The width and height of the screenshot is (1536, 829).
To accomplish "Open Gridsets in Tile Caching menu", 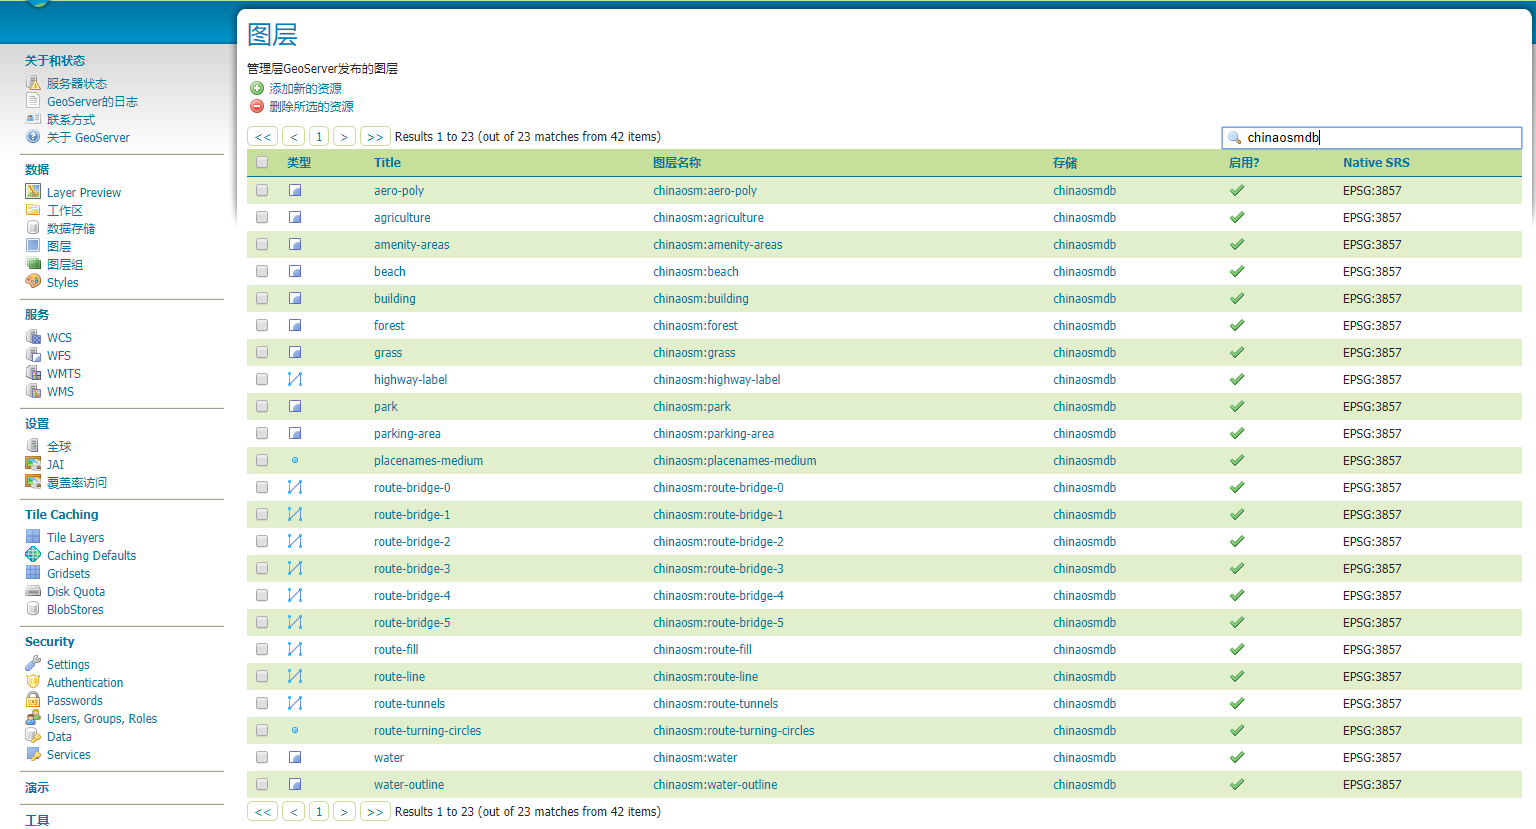I will pyautogui.click(x=68, y=573).
